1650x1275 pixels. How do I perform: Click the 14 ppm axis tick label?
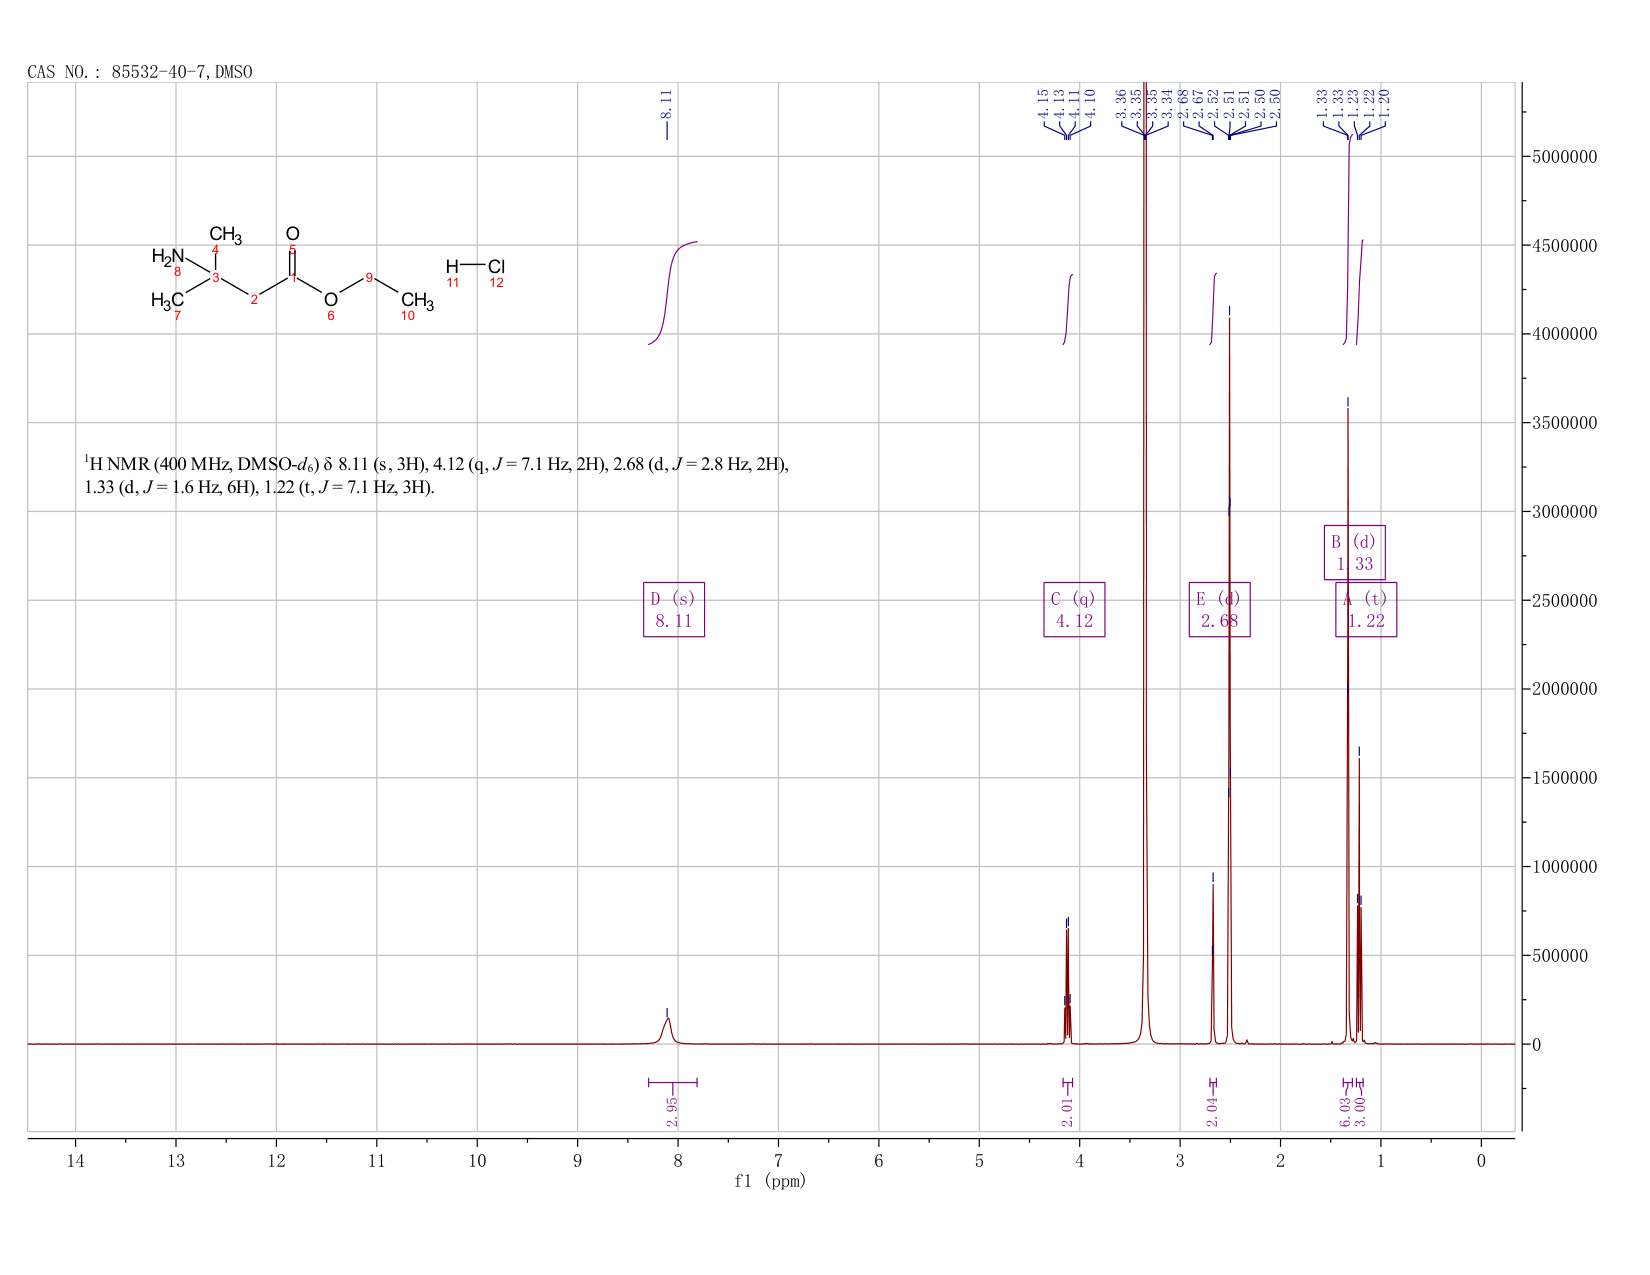click(x=76, y=1160)
